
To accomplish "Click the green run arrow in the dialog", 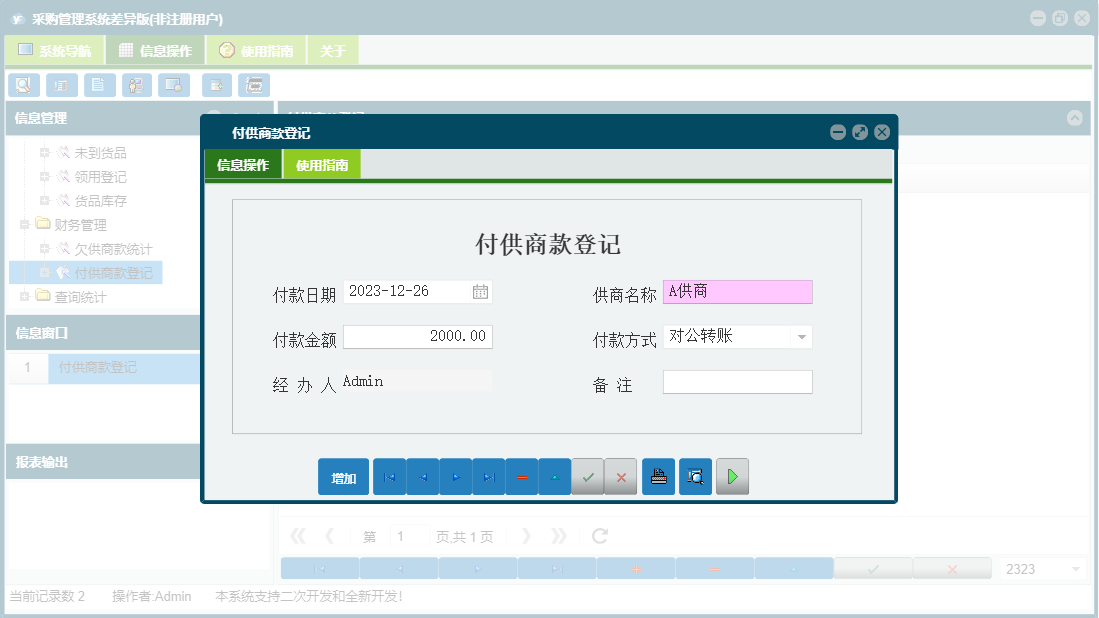I will [732, 477].
